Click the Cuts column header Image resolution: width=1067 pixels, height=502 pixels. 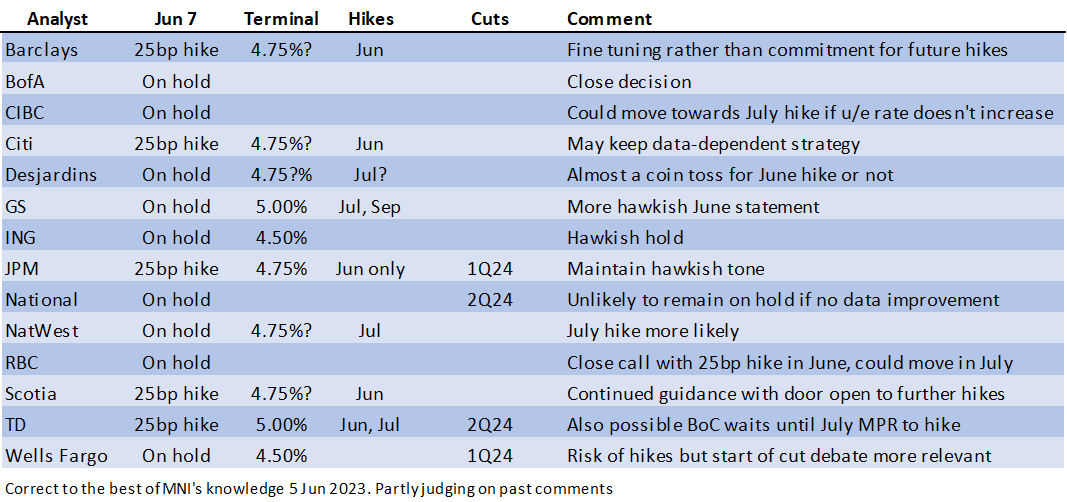tap(488, 19)
